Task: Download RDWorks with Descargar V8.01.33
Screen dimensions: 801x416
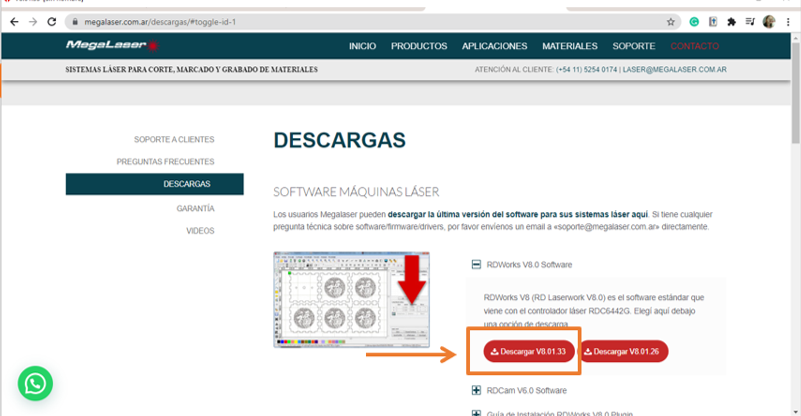Action: pos(529,352)
